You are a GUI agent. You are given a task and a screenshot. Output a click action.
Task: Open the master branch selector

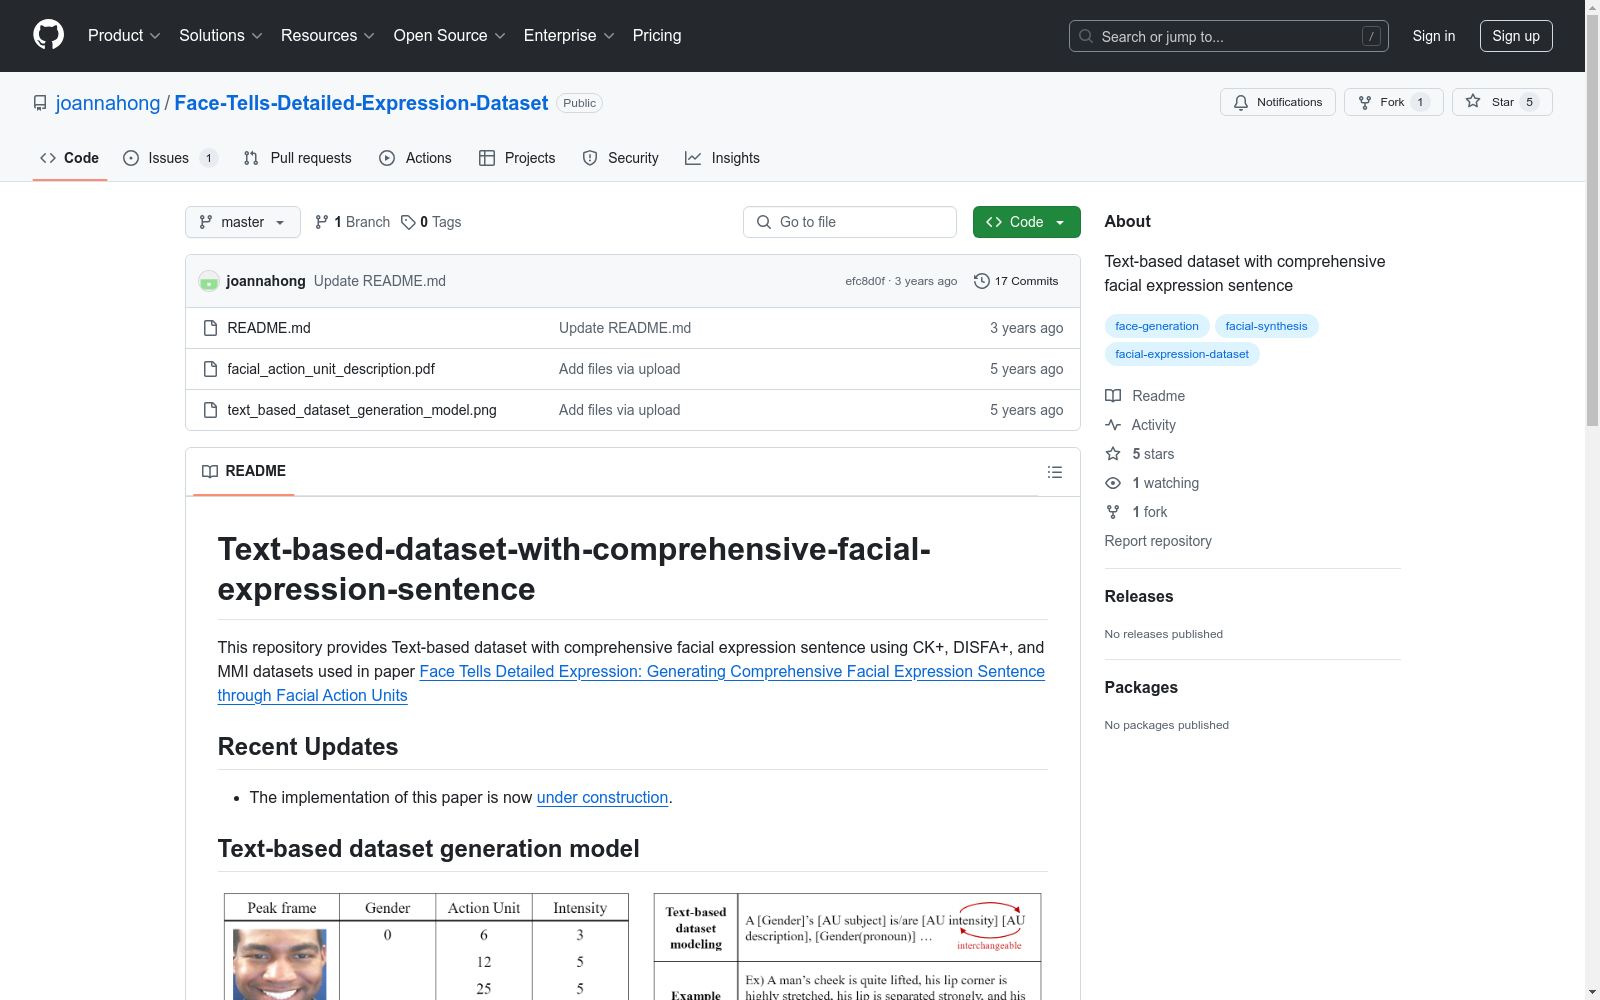(x=243, y=222)
